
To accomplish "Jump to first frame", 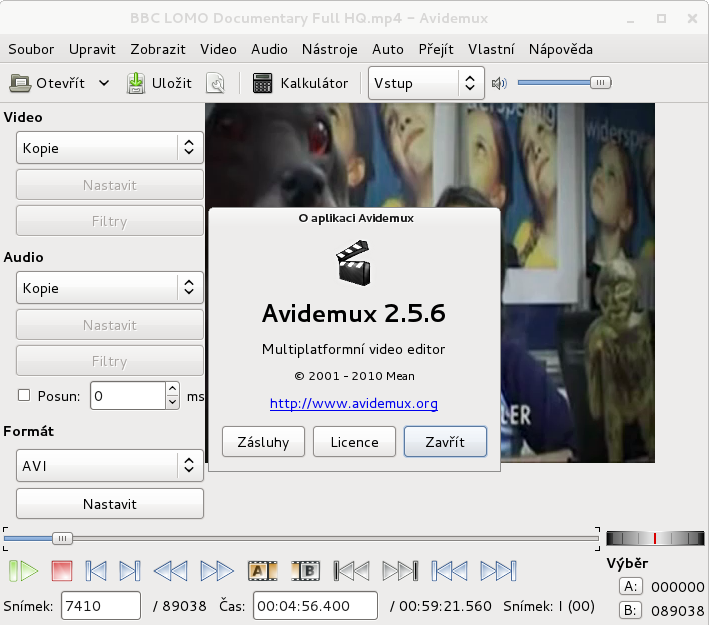I will click(449, 571).
